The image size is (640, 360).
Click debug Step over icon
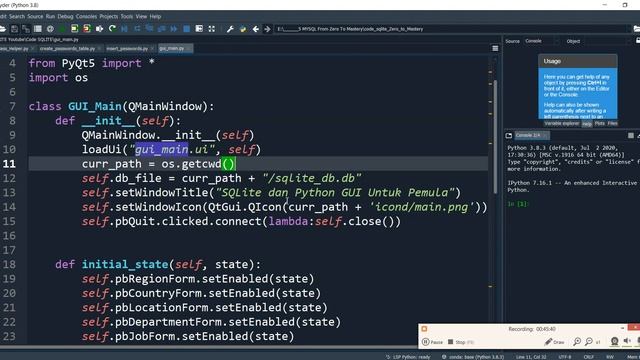tap(137, 29)
